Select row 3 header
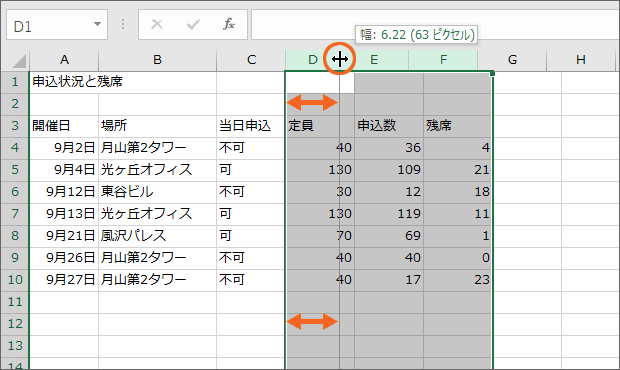The image size is (620, 370). pyautogui.click(x=15, y=126)
